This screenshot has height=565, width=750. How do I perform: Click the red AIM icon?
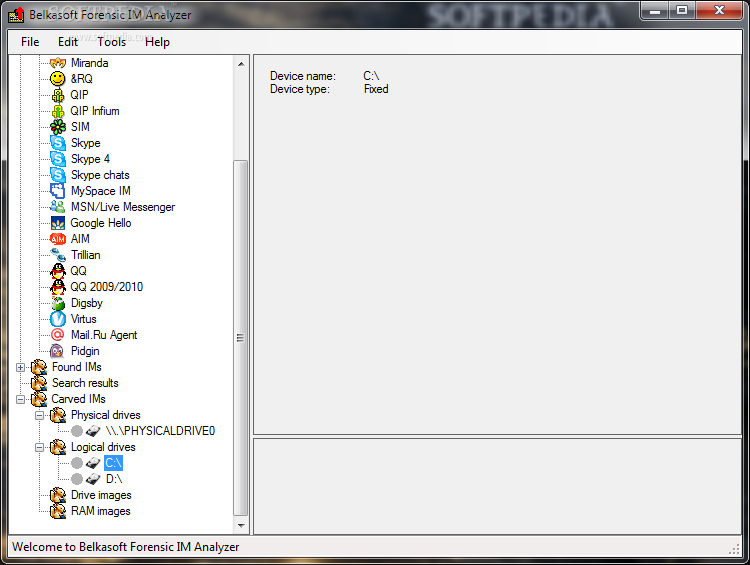(58, 239)
